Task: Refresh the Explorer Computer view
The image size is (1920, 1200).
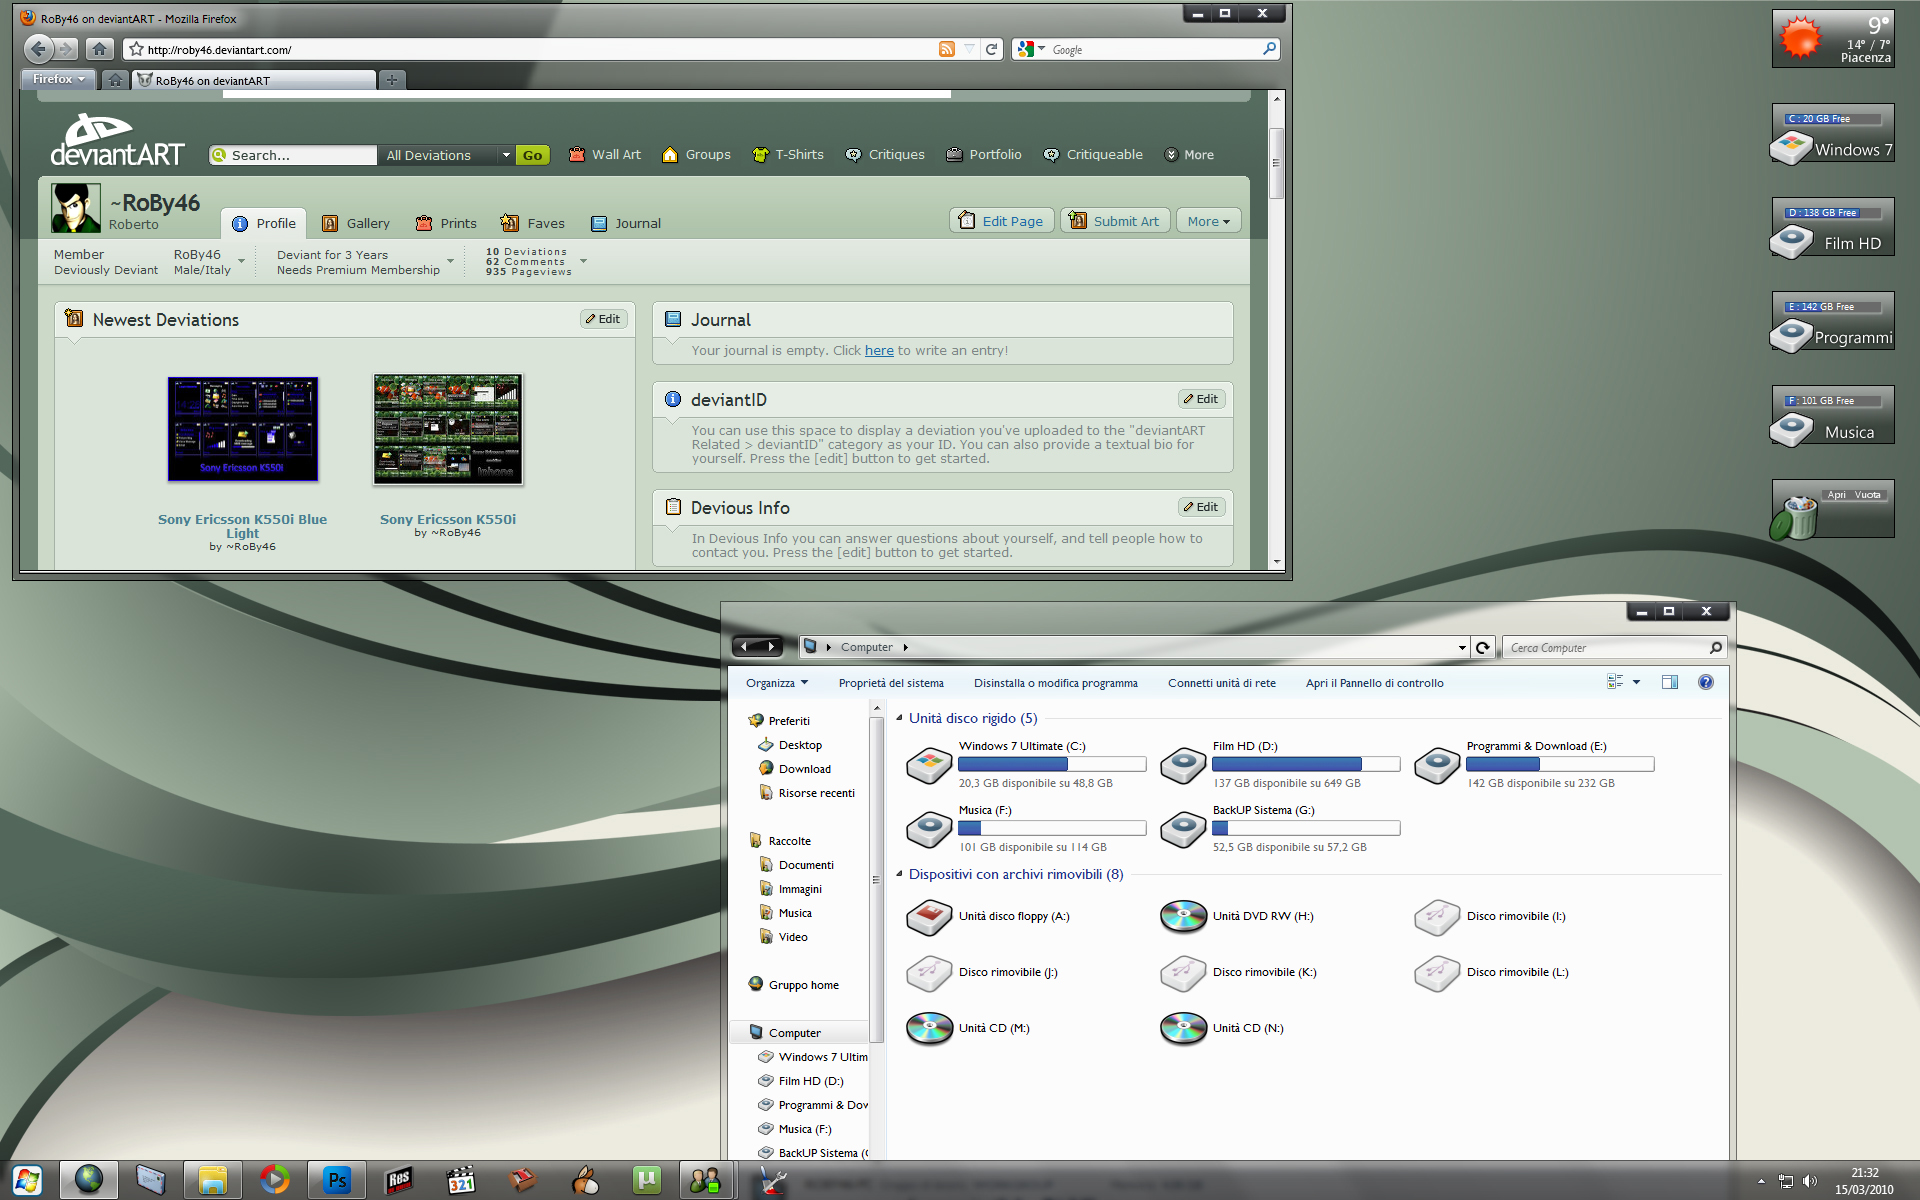Action: tap(1483, 647)
